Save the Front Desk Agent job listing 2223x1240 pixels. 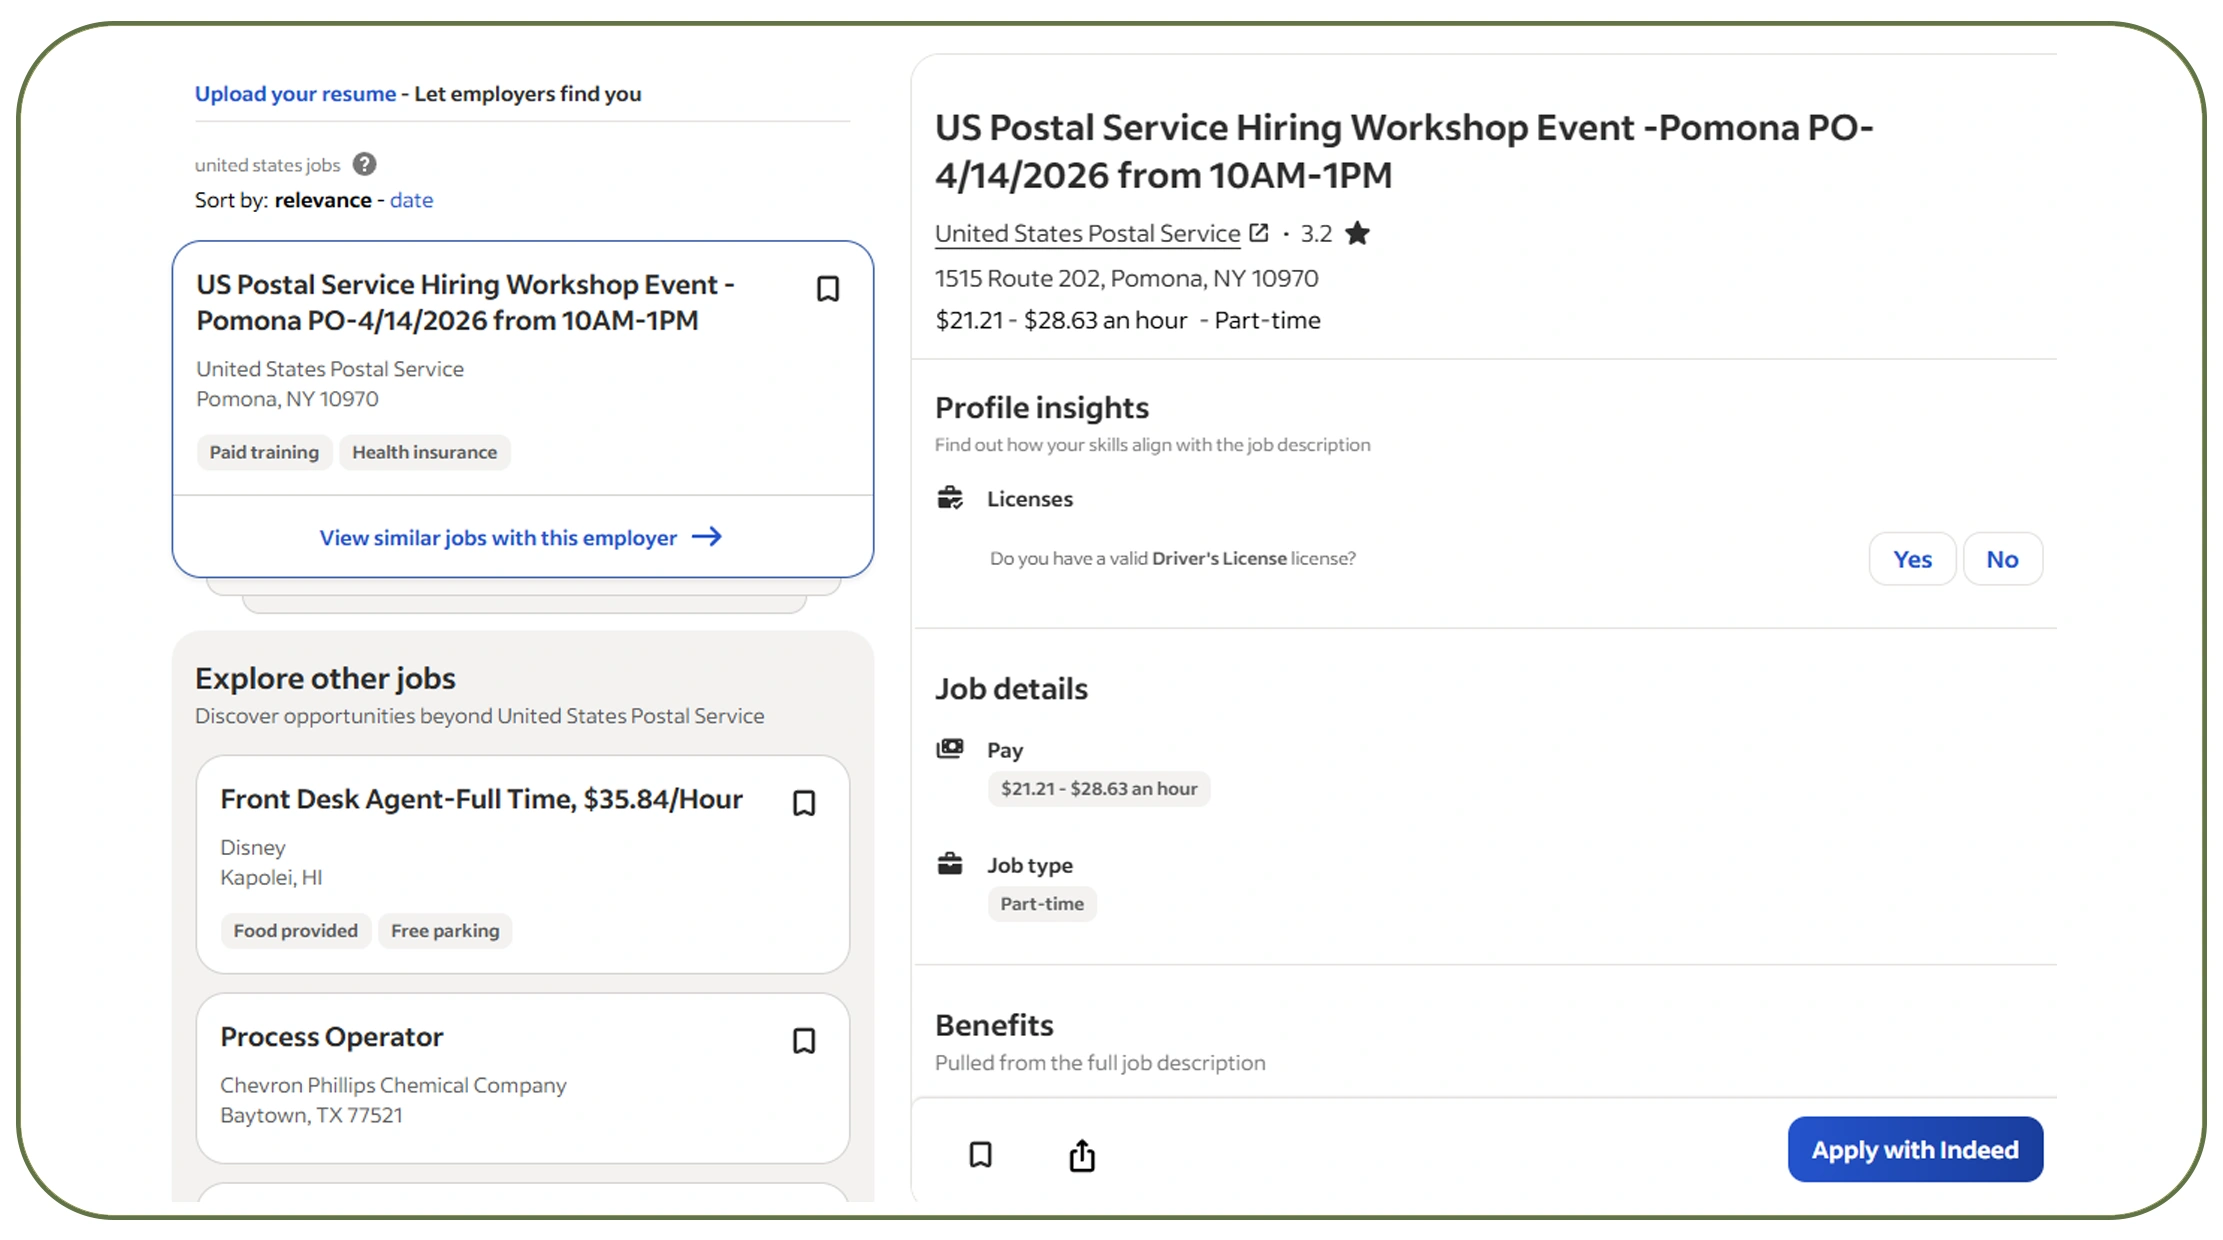805,802
